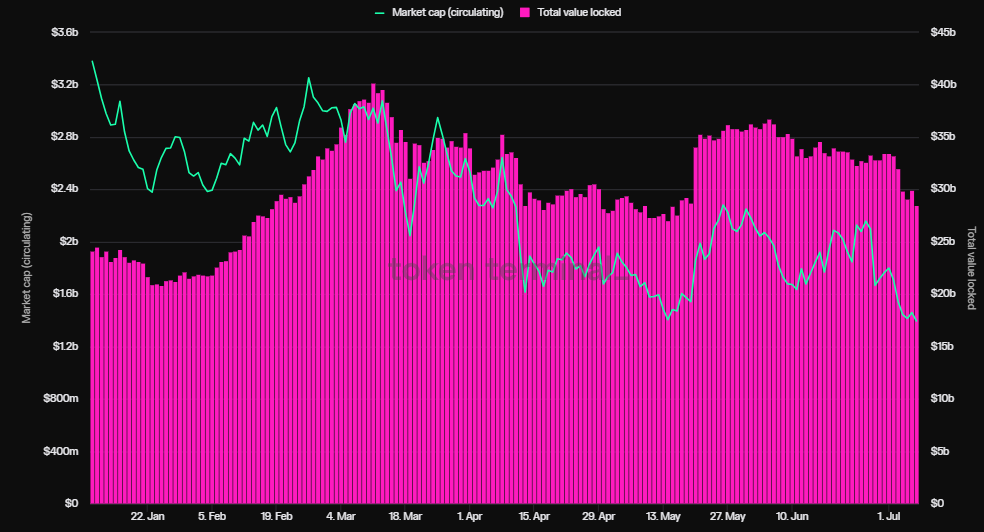This screenshot has width=984, height=532.
Task: Click the $20b right axis label
Action: pyautogui.click(x=943, y=294)
